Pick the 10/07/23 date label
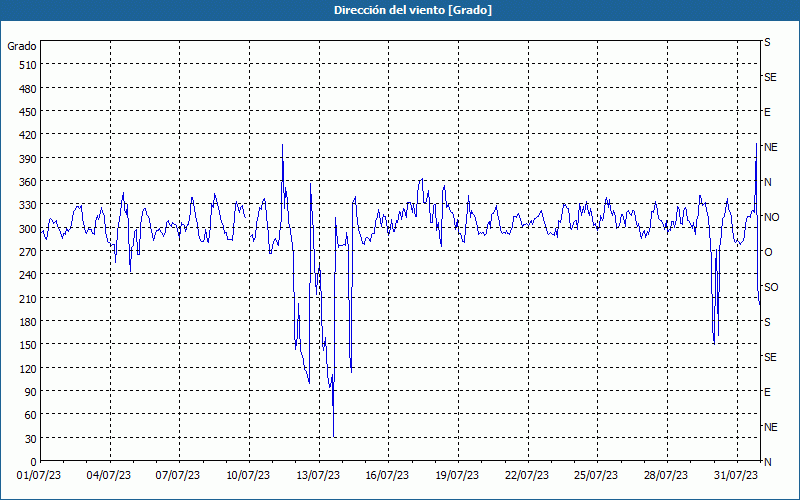Screen dimensions: 800x500 248,476
